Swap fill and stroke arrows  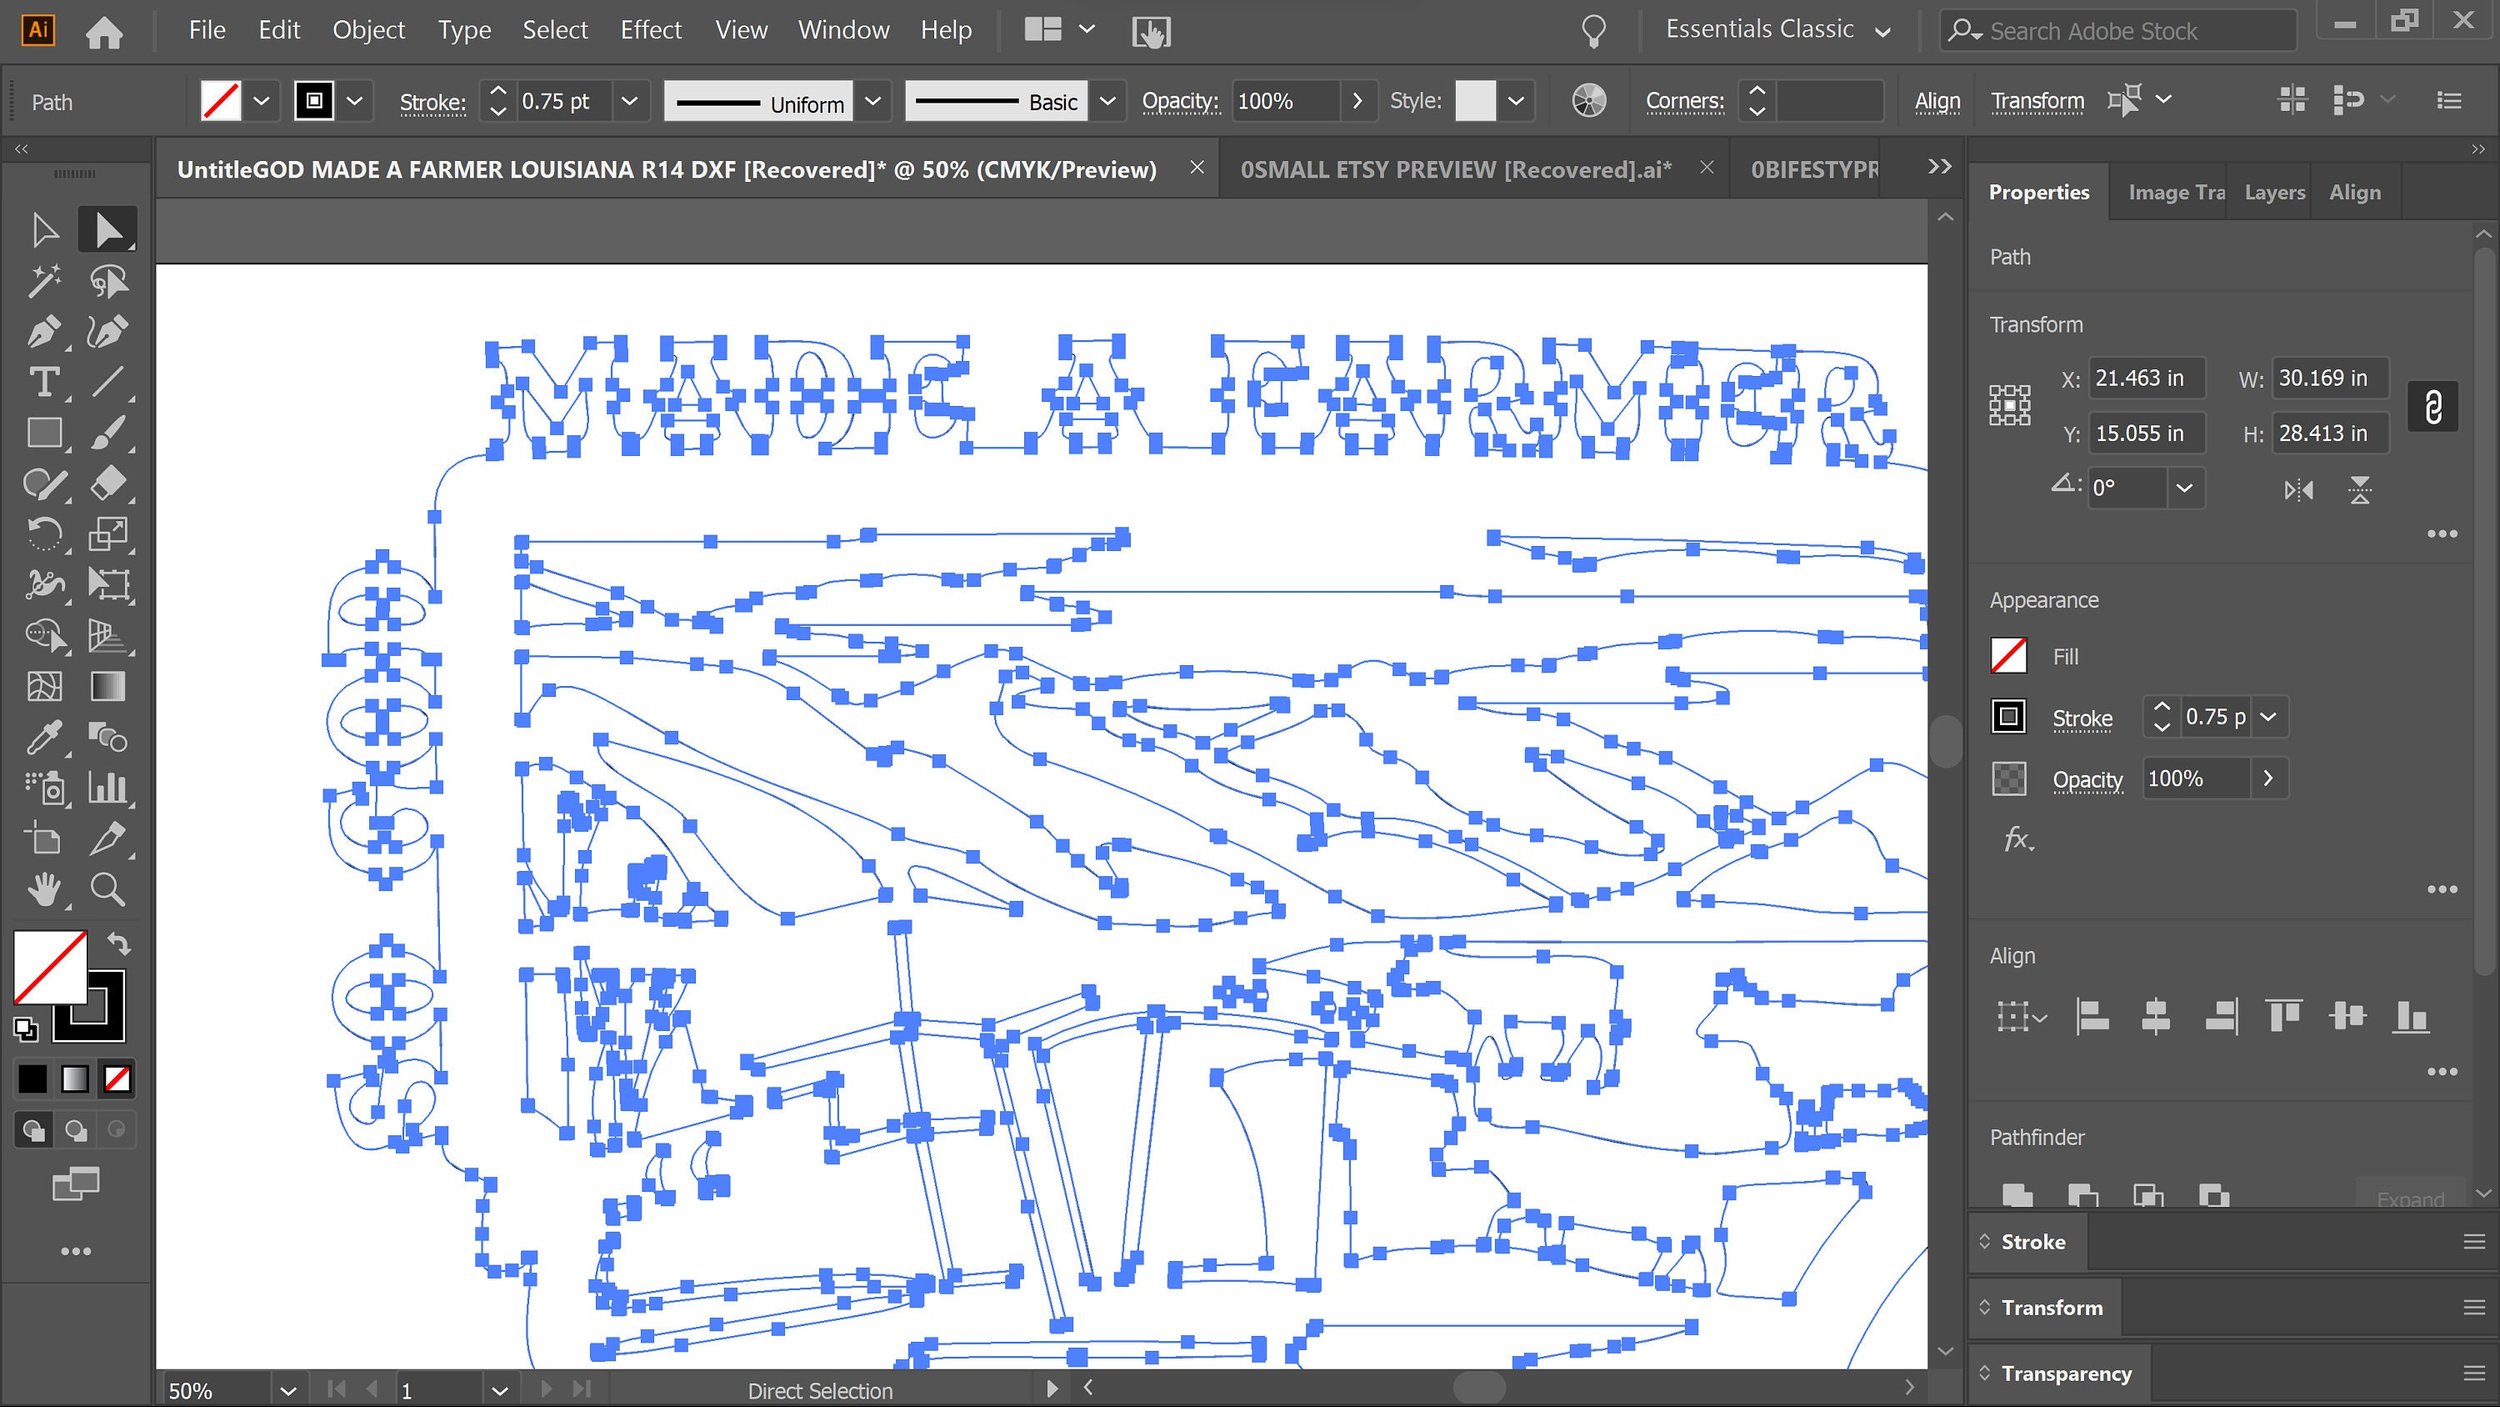[119, 943]
